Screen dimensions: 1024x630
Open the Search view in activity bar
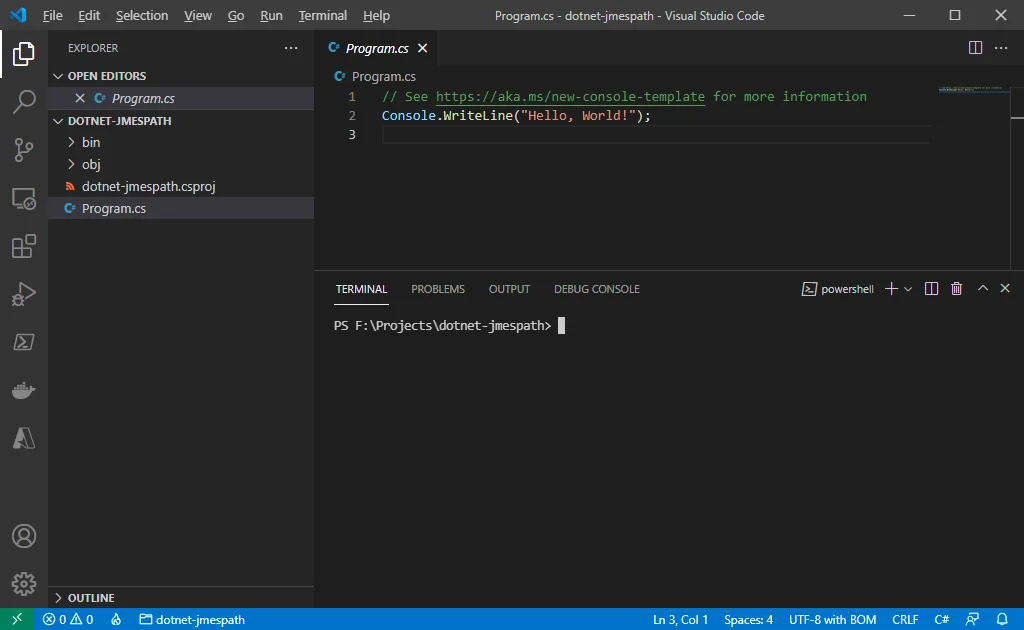click(24, 101)
